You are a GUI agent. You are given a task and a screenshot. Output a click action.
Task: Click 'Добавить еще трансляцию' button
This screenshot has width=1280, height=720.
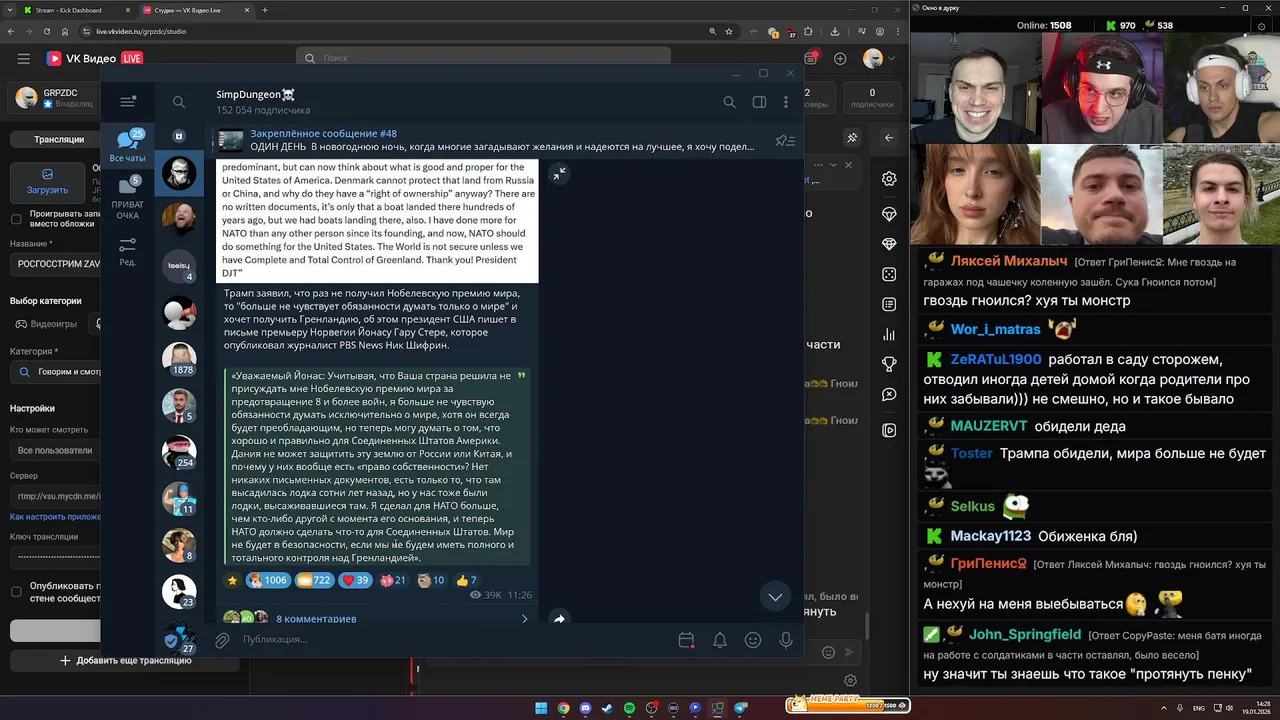point(125,660)
